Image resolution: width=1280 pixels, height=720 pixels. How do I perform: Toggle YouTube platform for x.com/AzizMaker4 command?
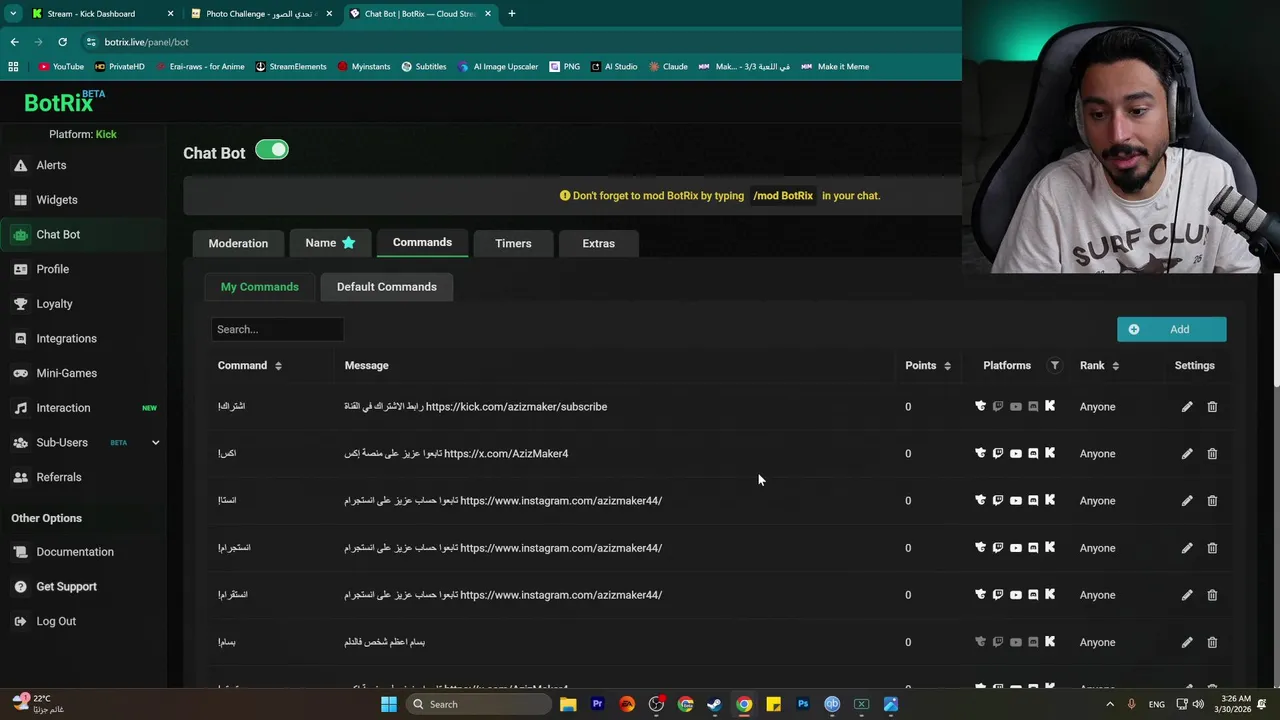(x=1016, y=454)
